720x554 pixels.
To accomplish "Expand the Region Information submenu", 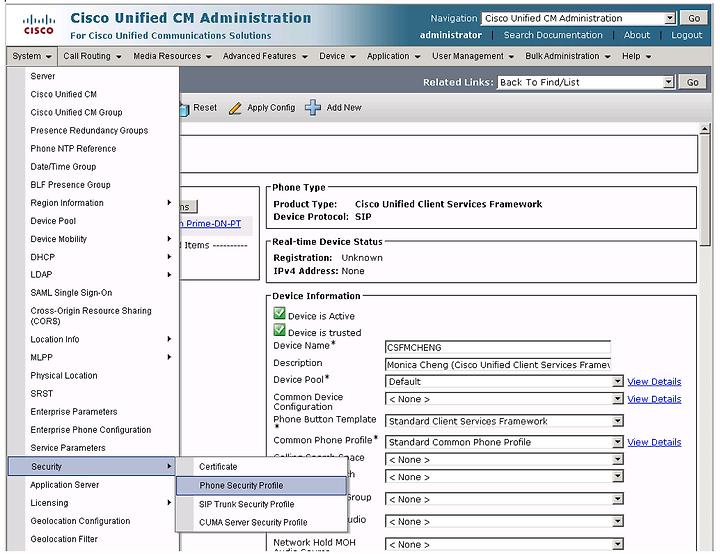I will 169,203.
